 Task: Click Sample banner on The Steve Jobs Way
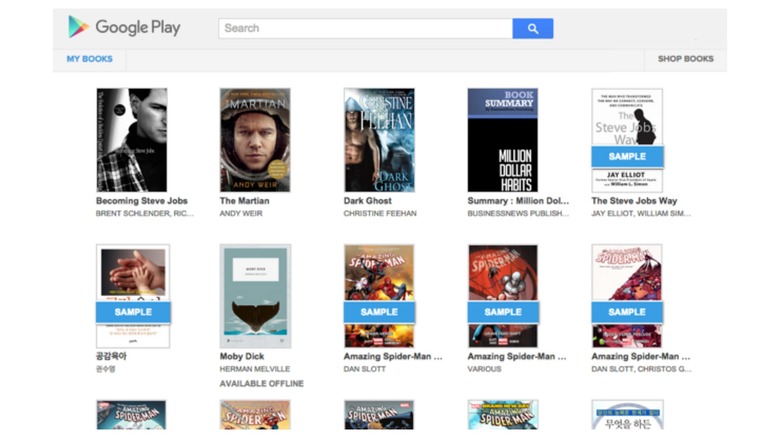[x=627, y=156]
